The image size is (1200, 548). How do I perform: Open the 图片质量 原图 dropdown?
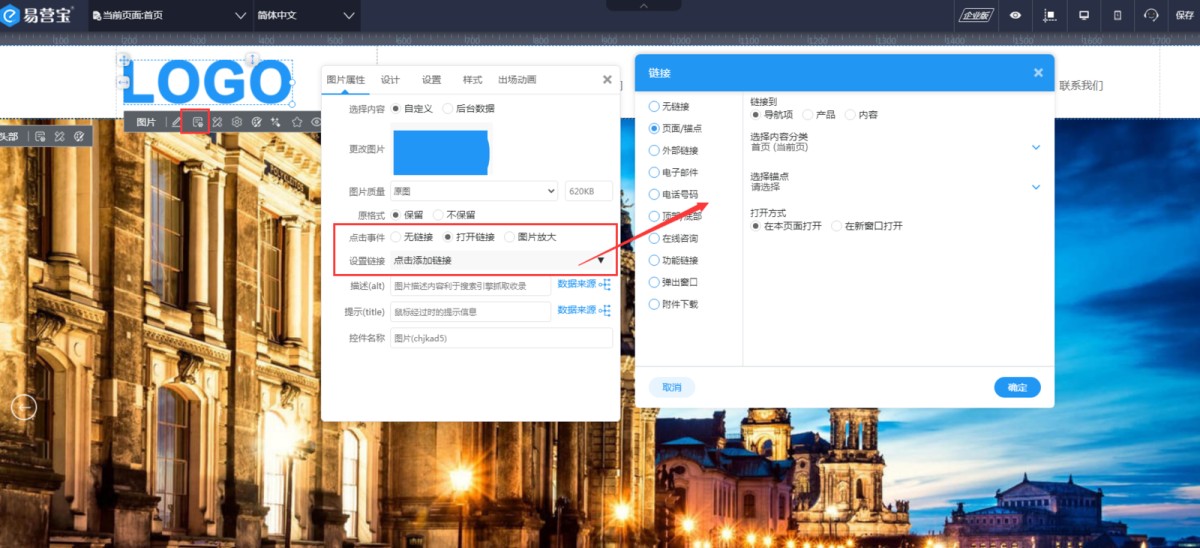pyautogui.click(x=474, y=190)
